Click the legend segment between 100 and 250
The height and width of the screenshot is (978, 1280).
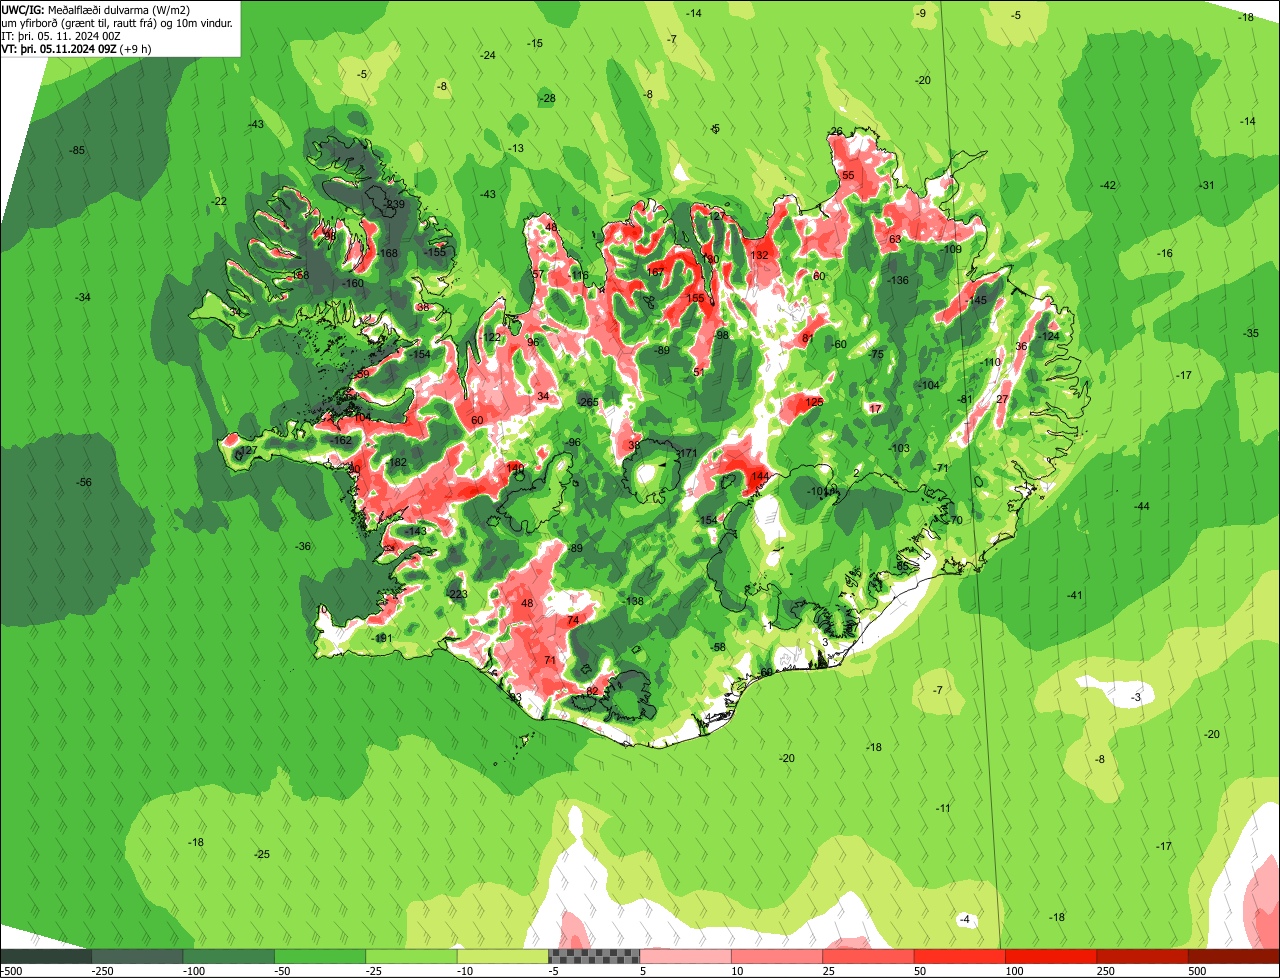pyautogui.click(x=1051, y=955)
